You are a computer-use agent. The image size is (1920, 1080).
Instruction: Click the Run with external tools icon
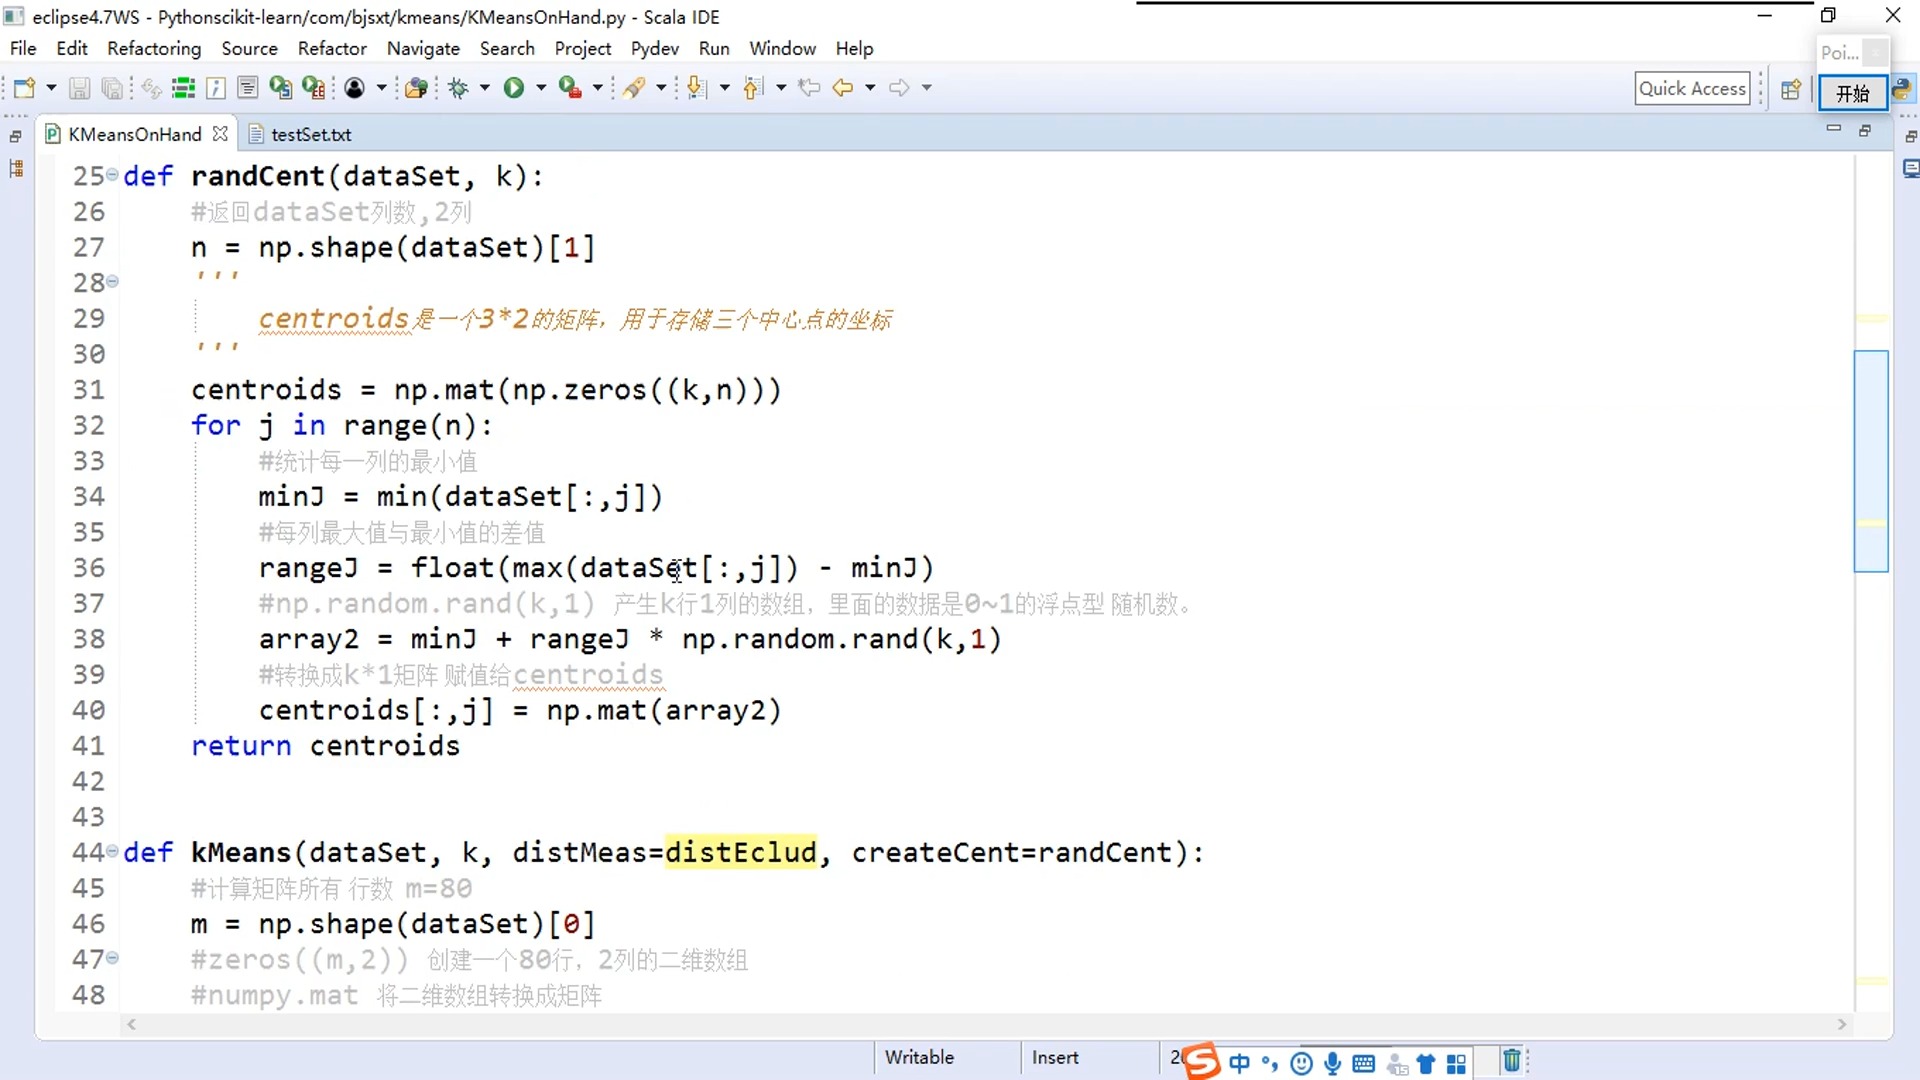coord(570,88)
